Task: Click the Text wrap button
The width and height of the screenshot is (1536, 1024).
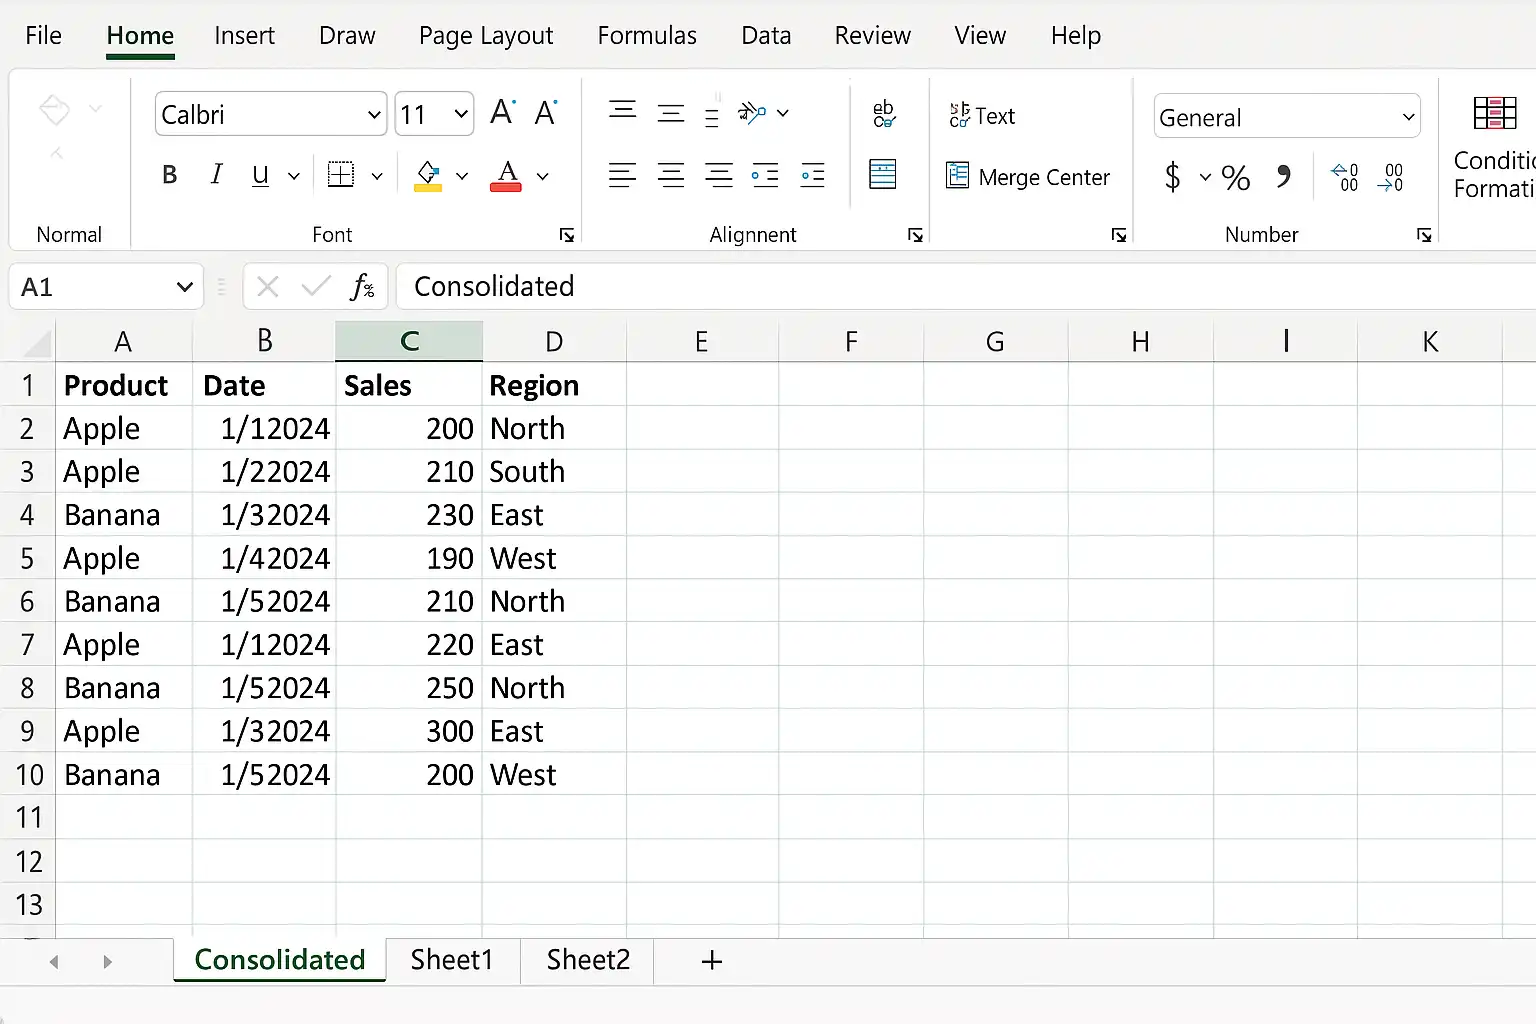Action: 982,116
